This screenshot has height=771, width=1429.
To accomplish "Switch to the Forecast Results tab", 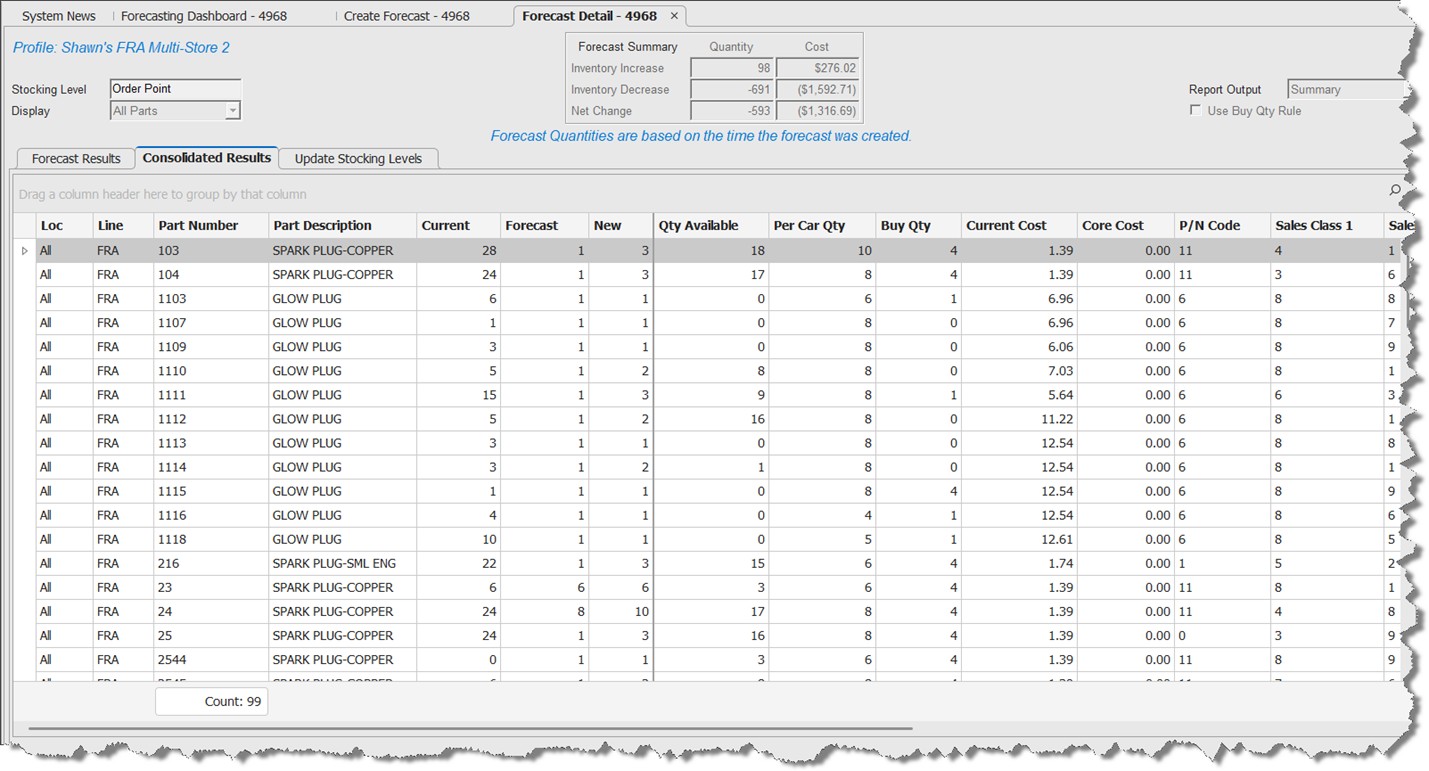I will point(76,159).
